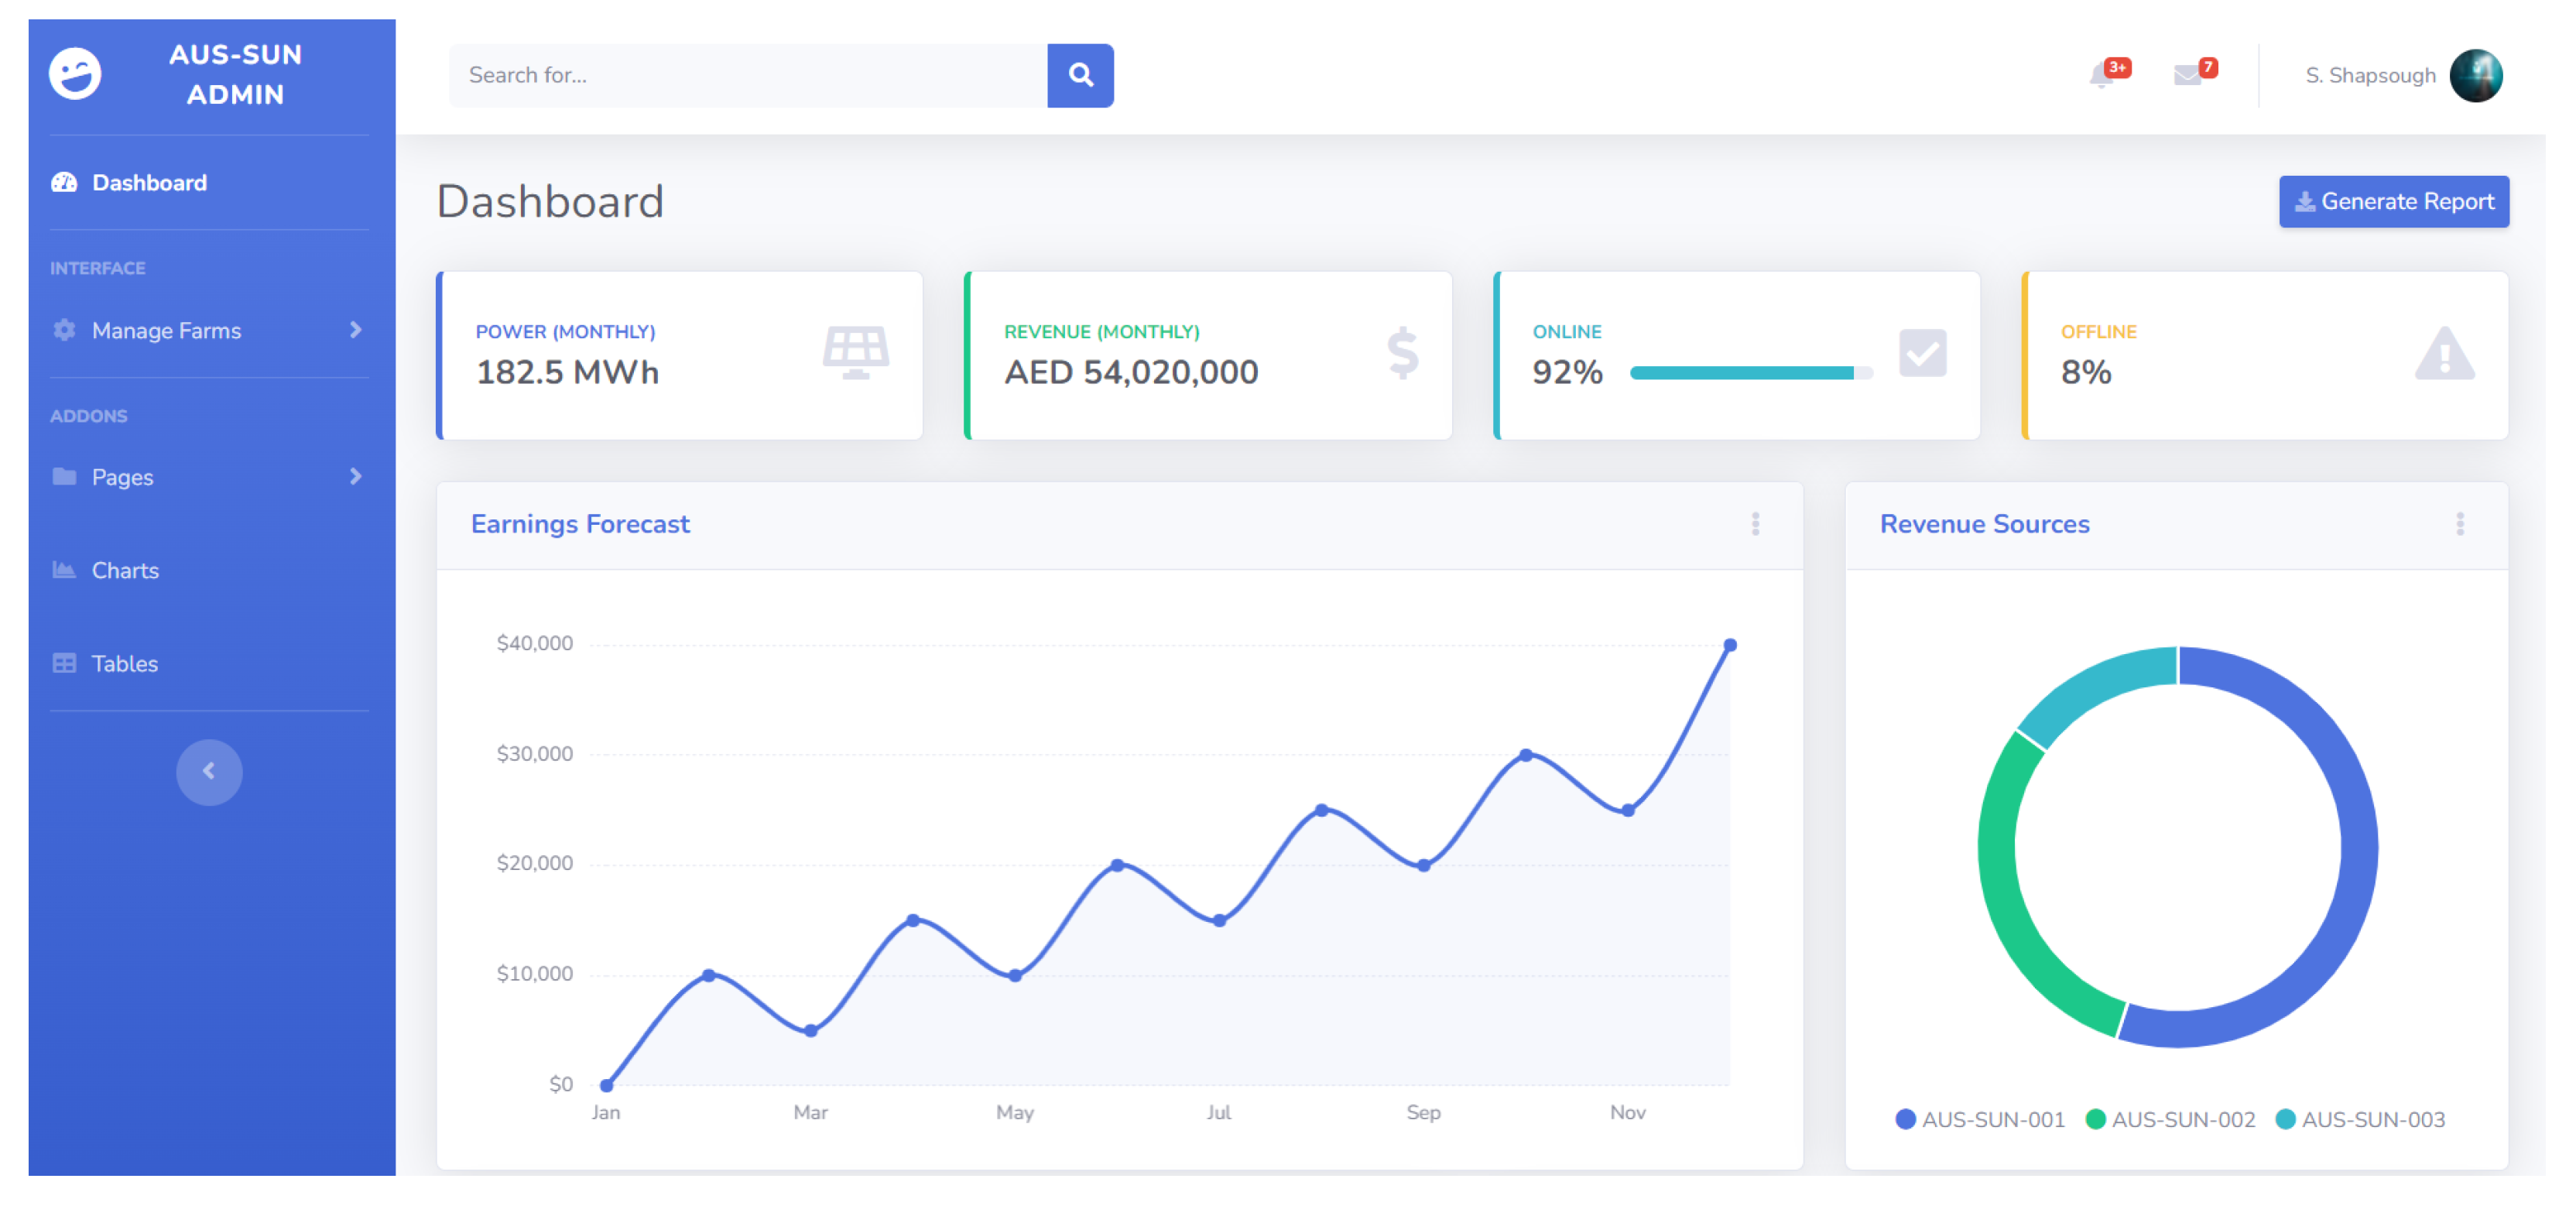Viewport: 2576px width, 1206px height.
Task: Click the user avatar picture
Action: pos(2475,76)
